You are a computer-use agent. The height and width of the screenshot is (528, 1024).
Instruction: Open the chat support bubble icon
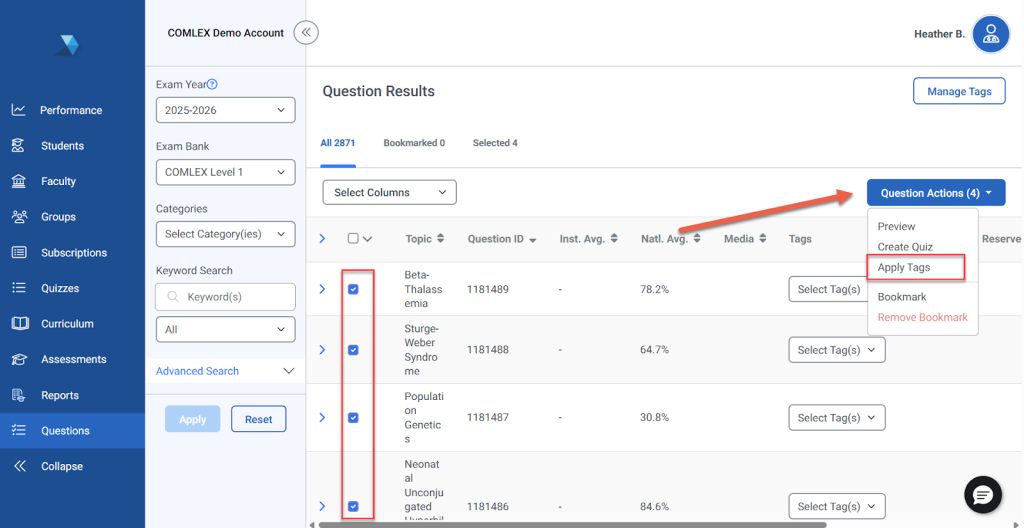[982, 495]
